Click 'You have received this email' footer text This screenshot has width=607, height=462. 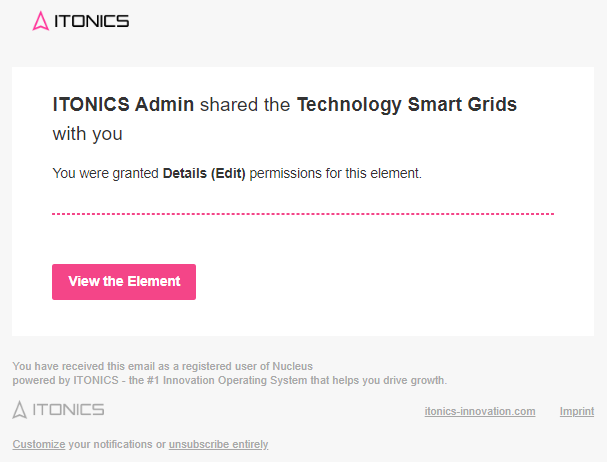tap(85, 366)
